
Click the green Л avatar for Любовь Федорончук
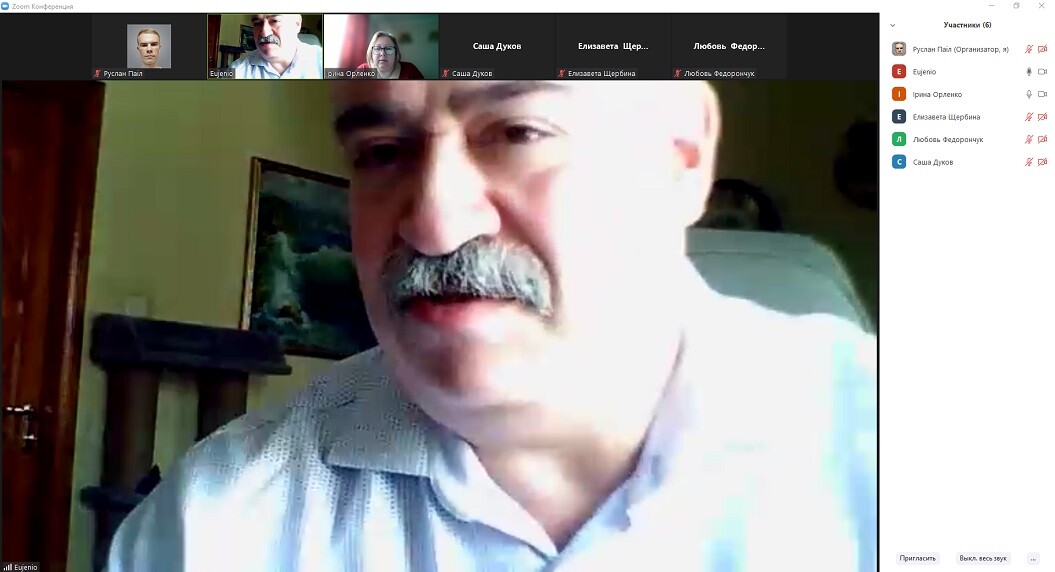point(899,139)
